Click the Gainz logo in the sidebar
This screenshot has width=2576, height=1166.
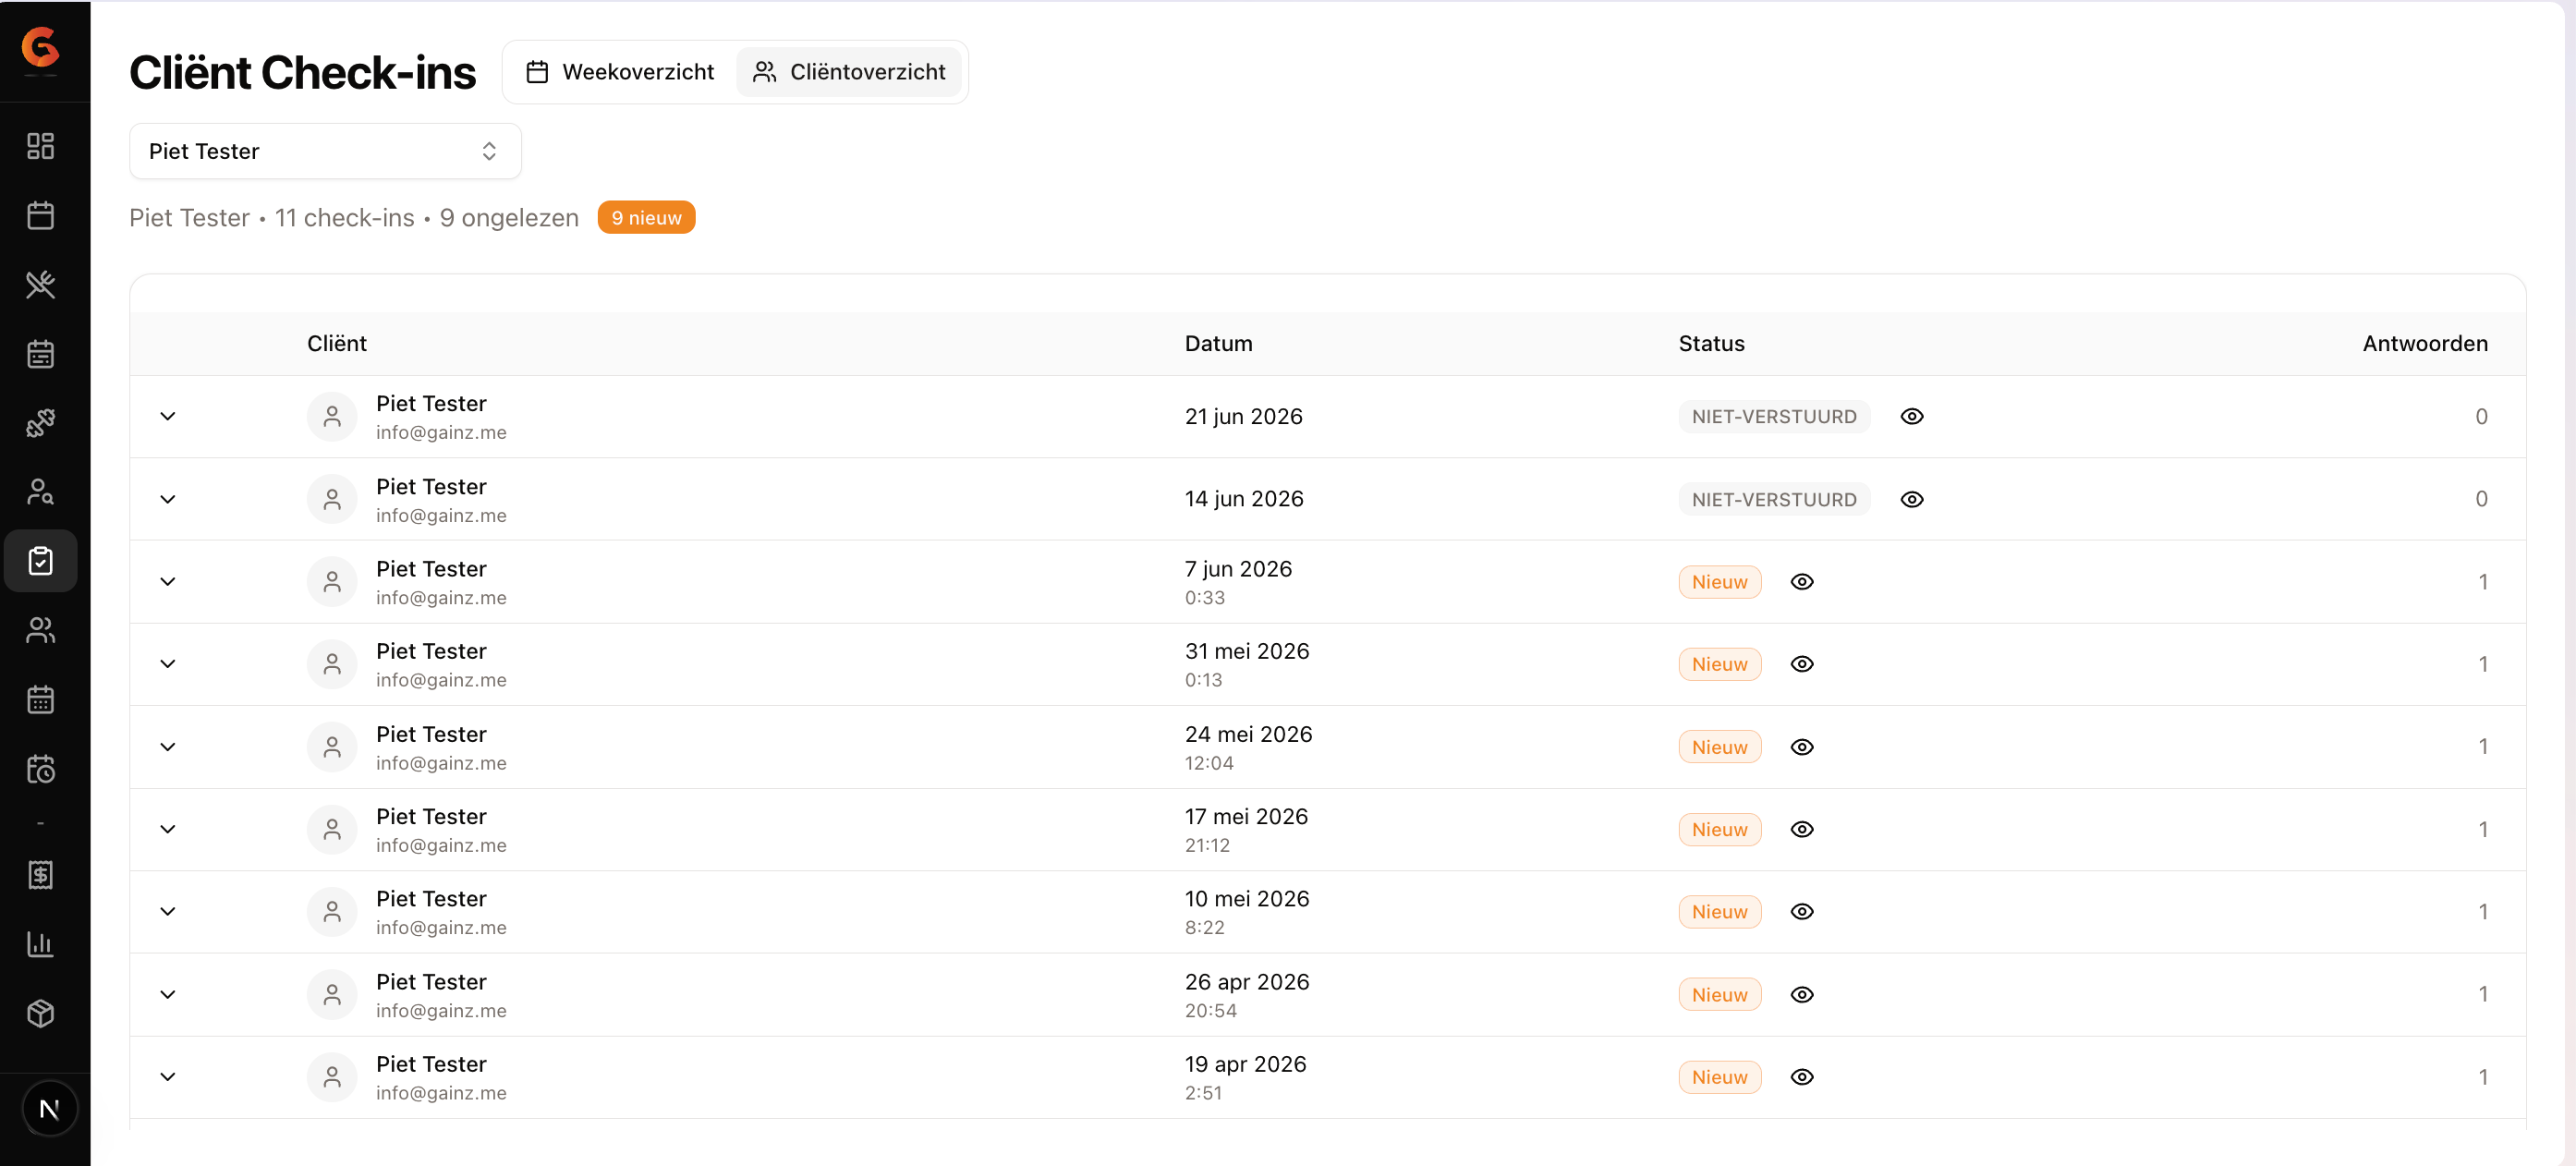40,46
